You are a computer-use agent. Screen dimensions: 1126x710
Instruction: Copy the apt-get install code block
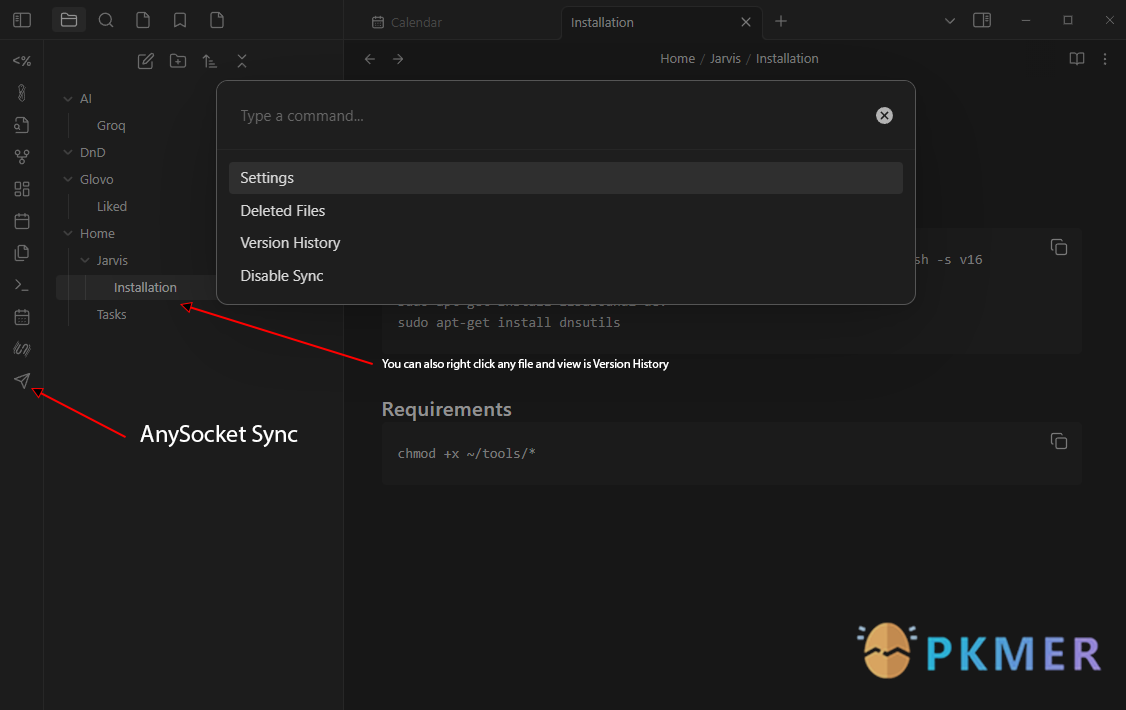[x=1058, y=247]
